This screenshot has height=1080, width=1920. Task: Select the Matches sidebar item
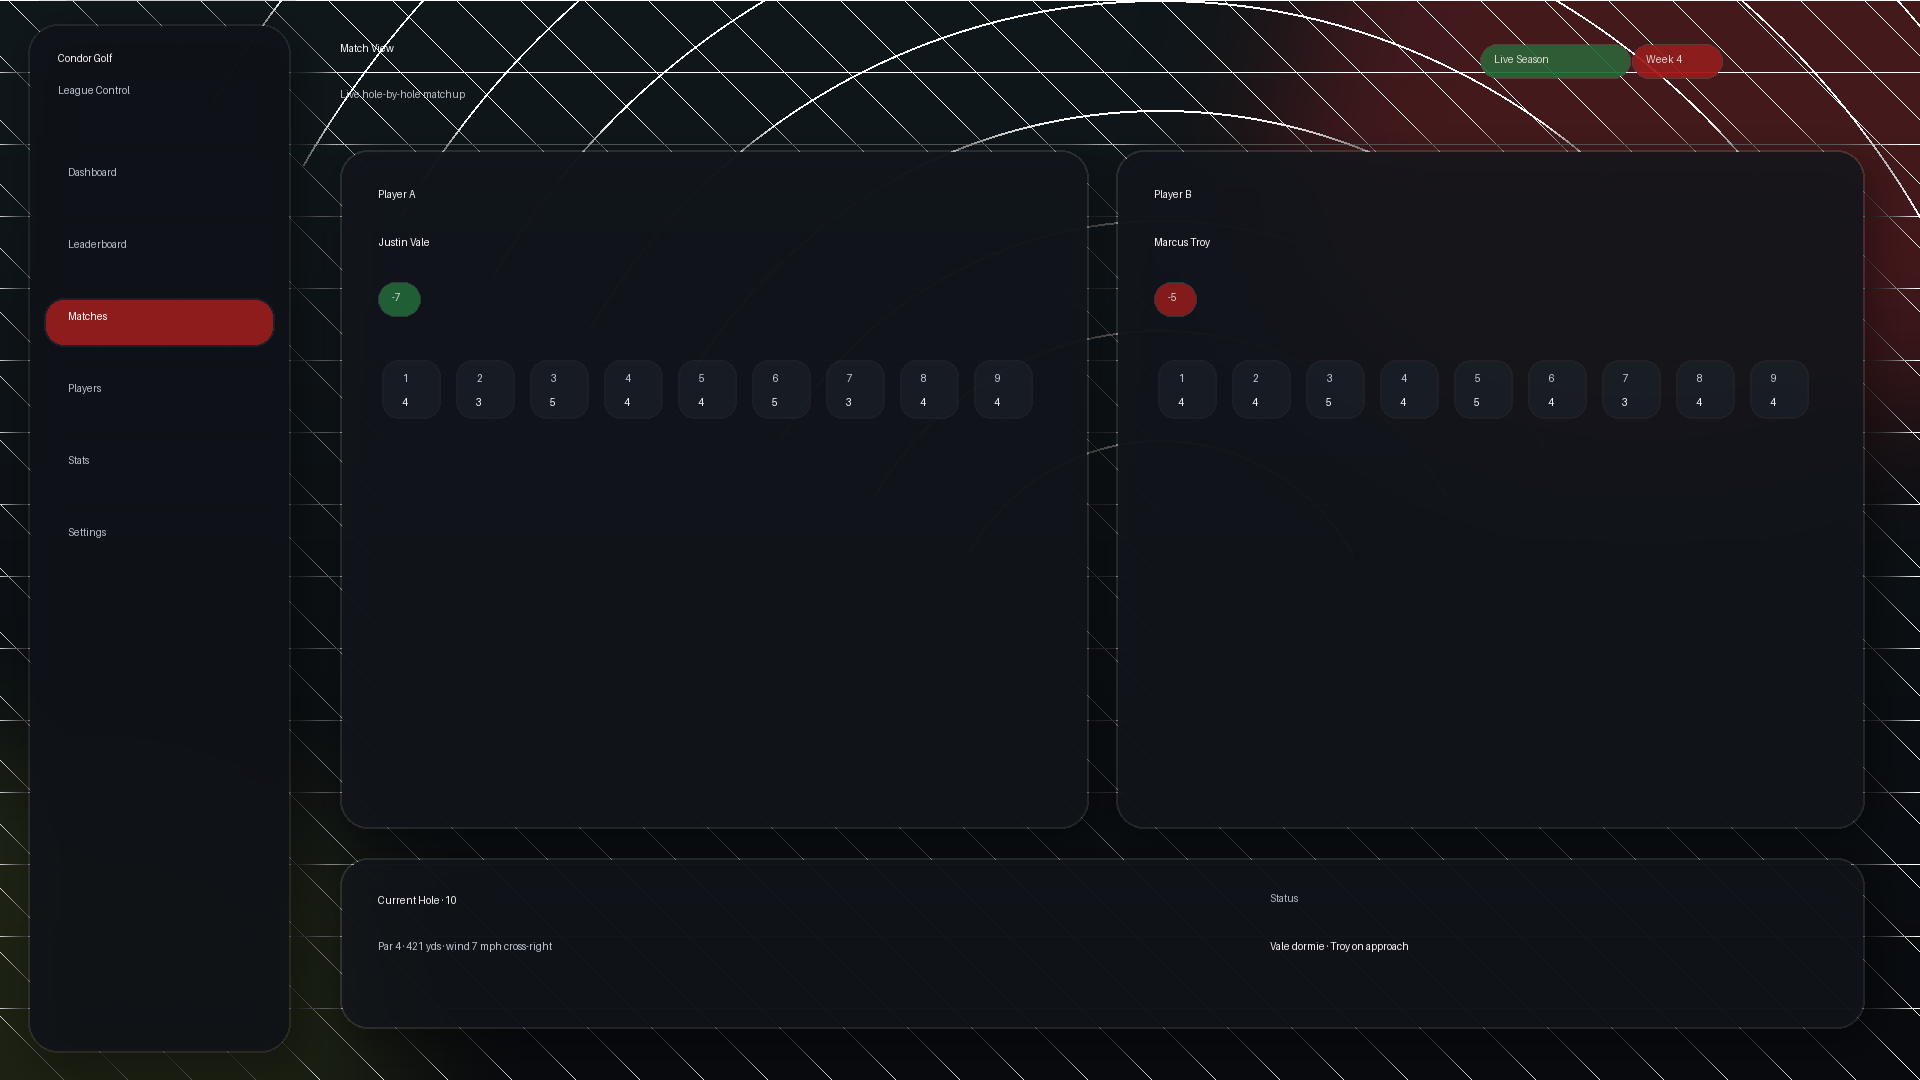(x=159, y=322)
